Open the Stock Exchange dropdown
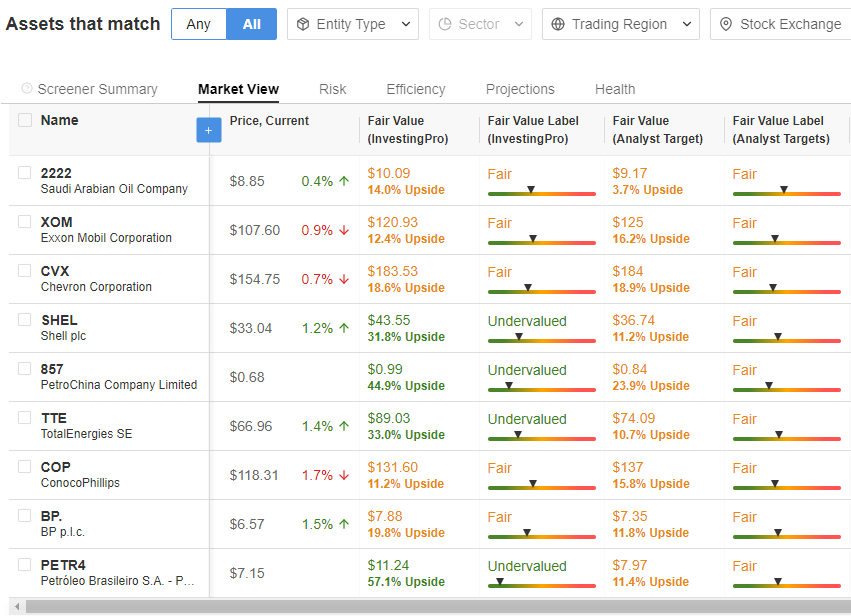Screen dimensions: 851x616 (780, 24)
